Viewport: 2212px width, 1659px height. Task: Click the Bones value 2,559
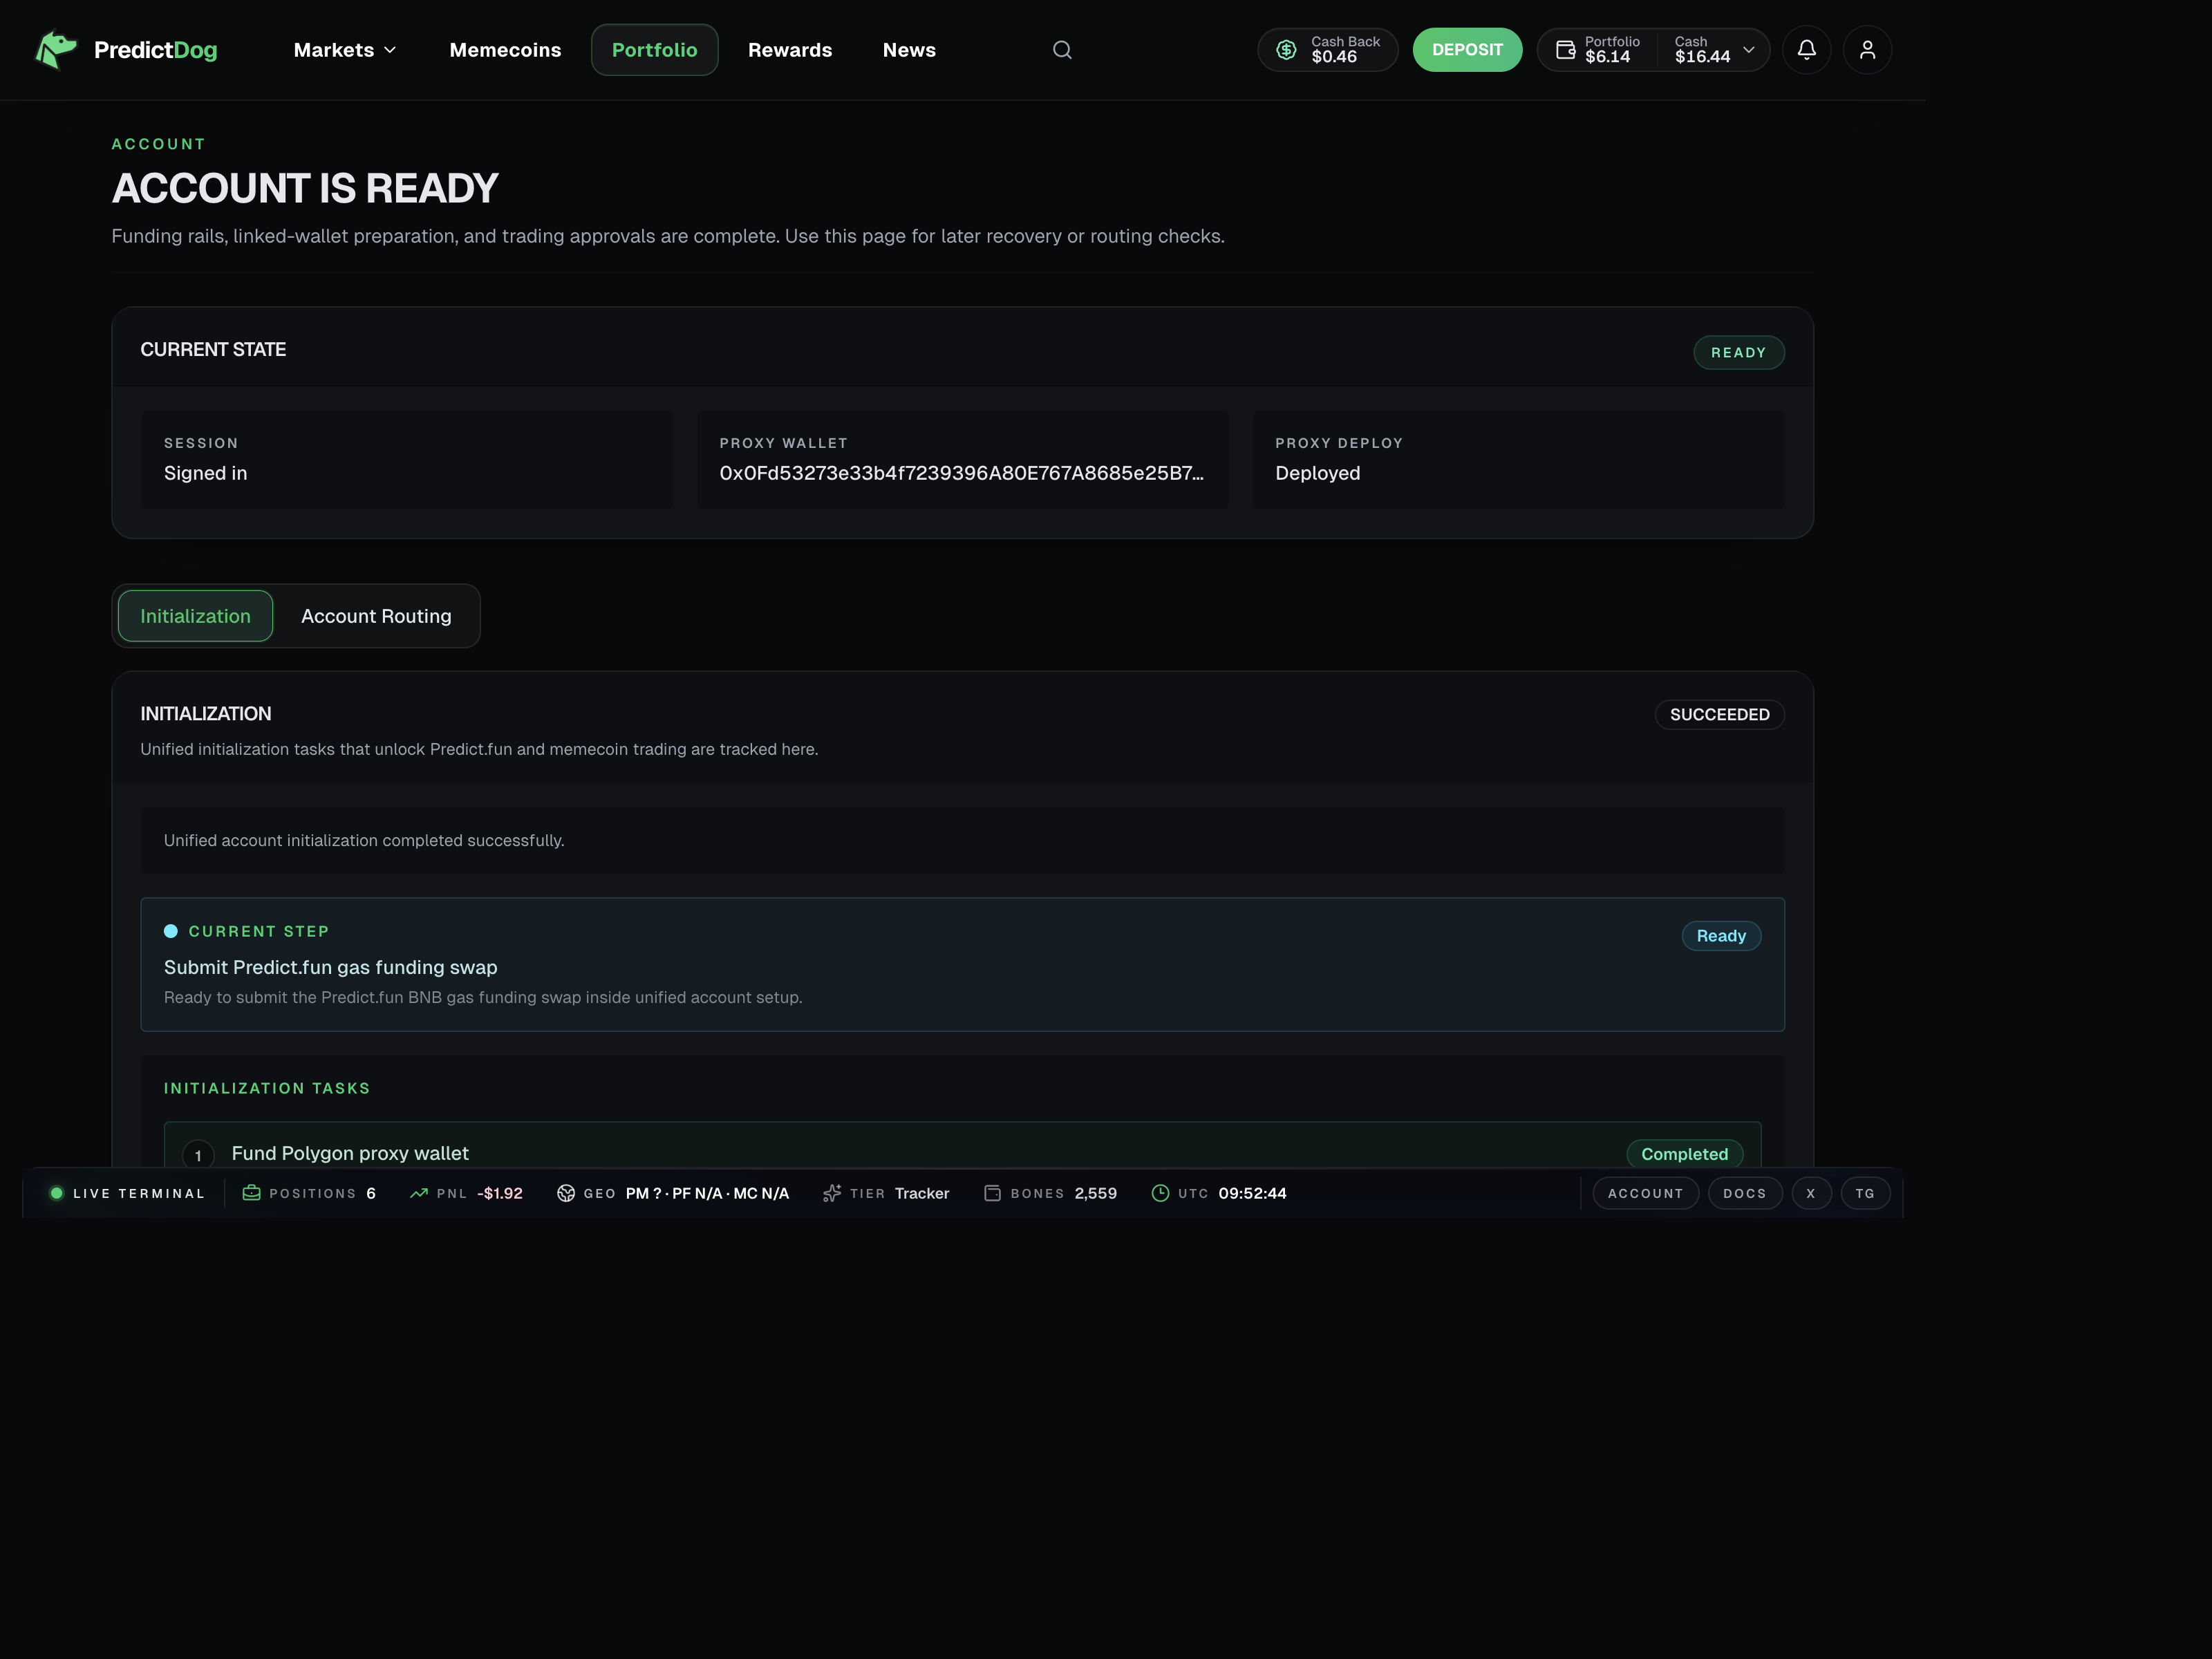(1095, 1193)
